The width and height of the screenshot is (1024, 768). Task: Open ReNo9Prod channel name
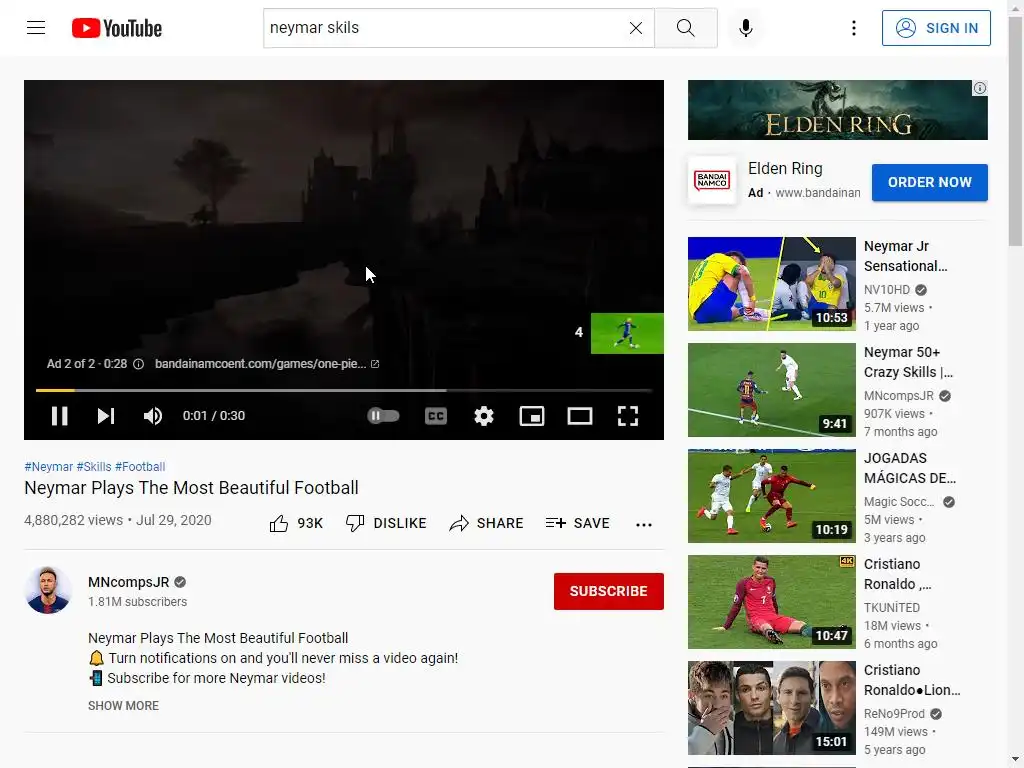(894, 714)
